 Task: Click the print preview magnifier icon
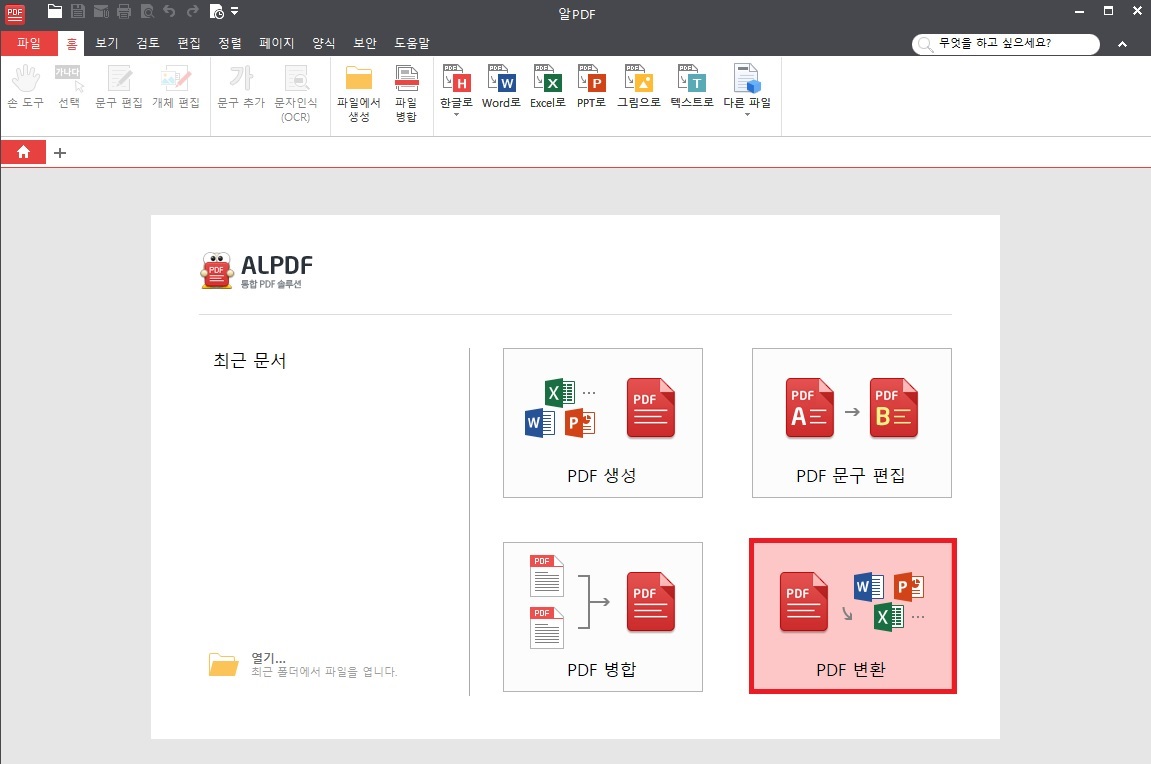pyautogui.click(x=147, y=11)
